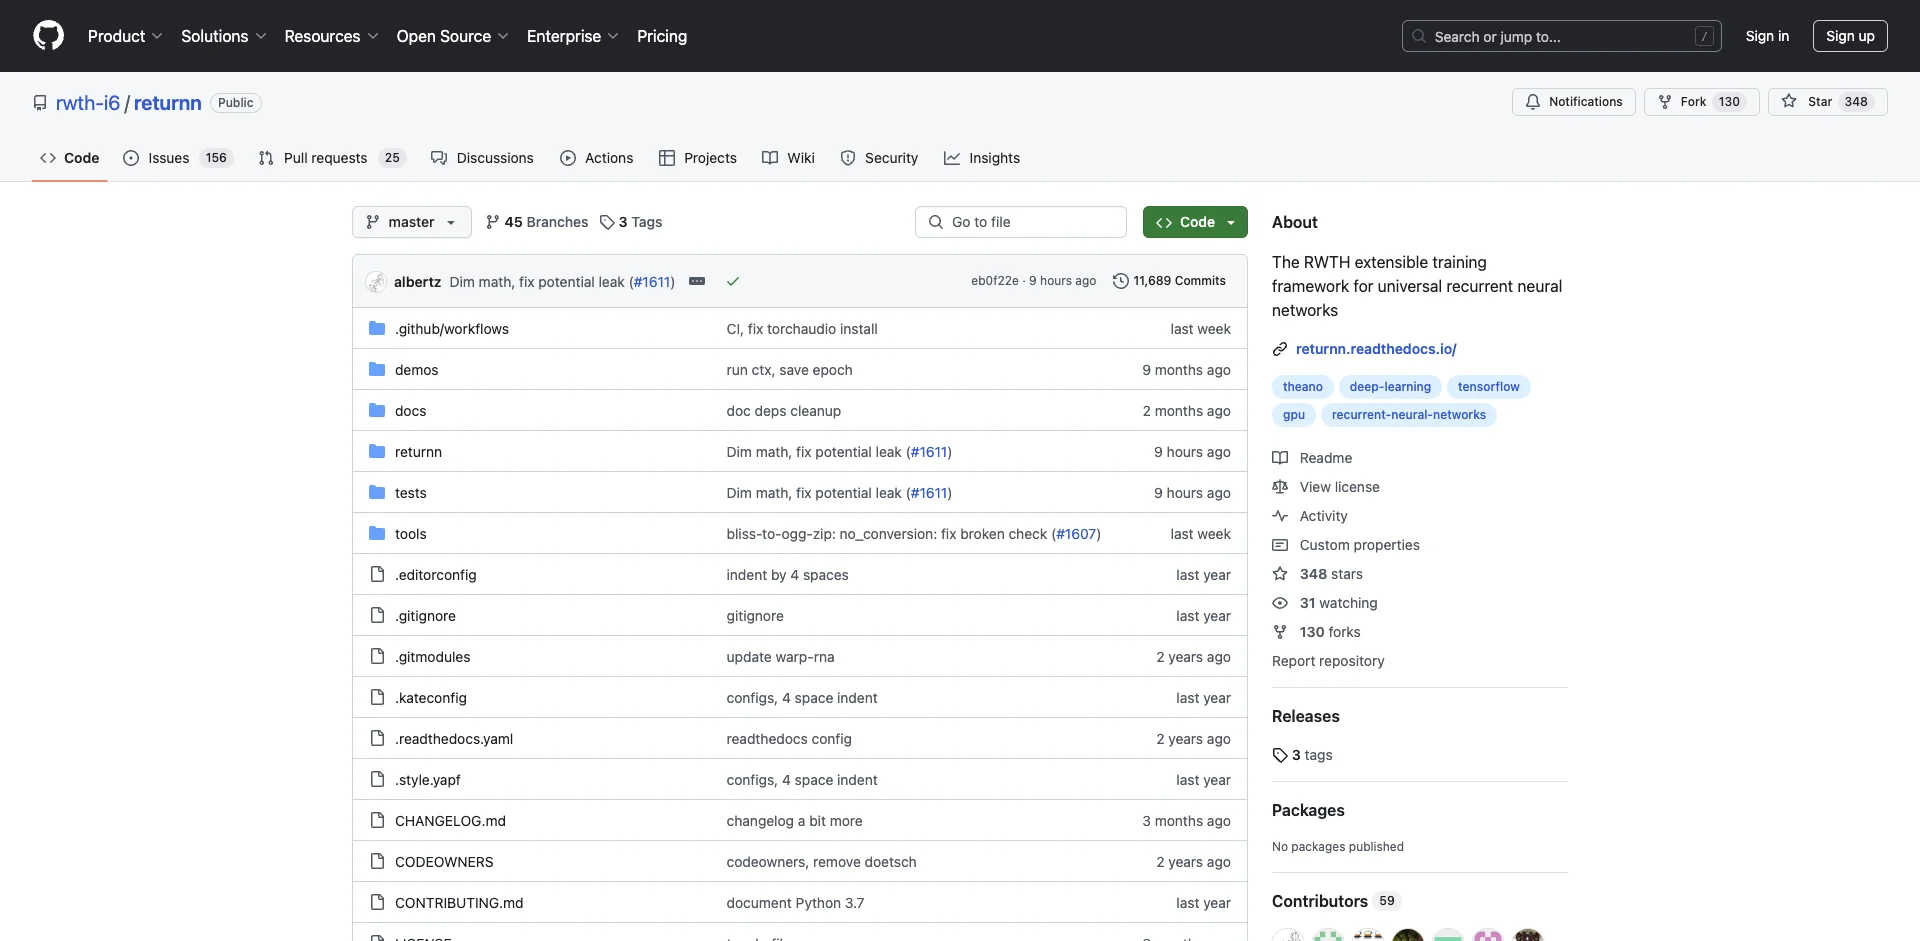Click the albertz avatar icon
The width and height of the screenshot is (1920, 941).
coord(376,282)
